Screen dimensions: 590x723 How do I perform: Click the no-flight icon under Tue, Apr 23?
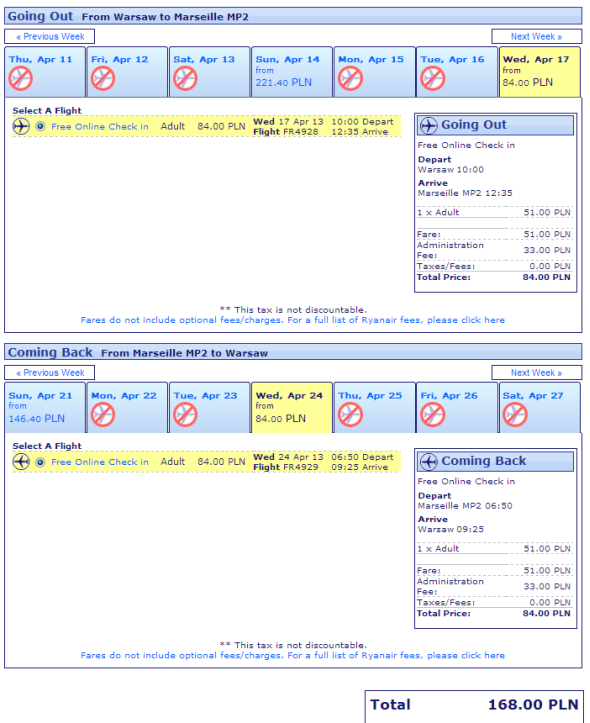185,415
